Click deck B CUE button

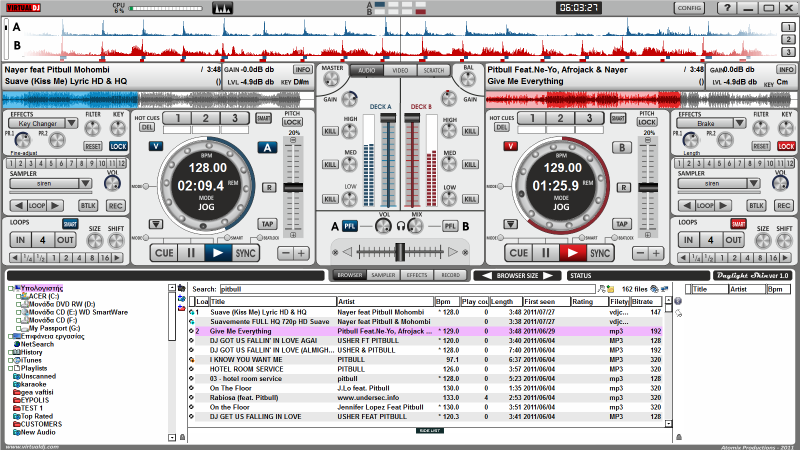(519, 253)
